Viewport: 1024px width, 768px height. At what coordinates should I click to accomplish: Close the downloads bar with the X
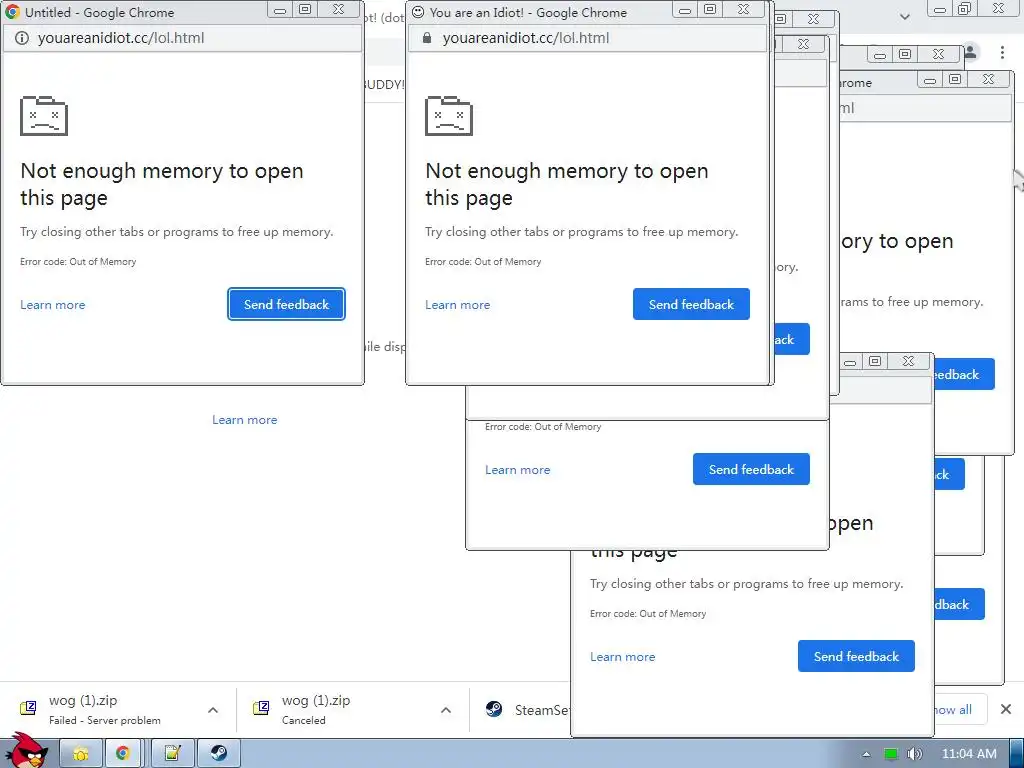point(1006,709)
